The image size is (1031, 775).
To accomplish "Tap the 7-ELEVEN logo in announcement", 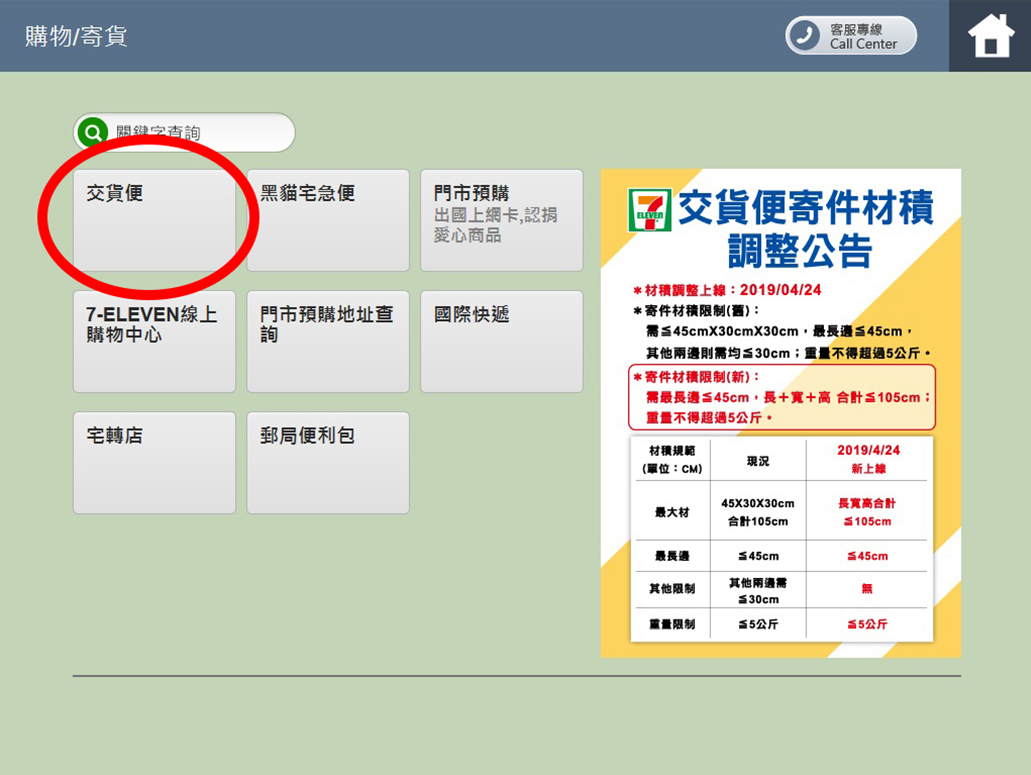I will coord(650,210).
